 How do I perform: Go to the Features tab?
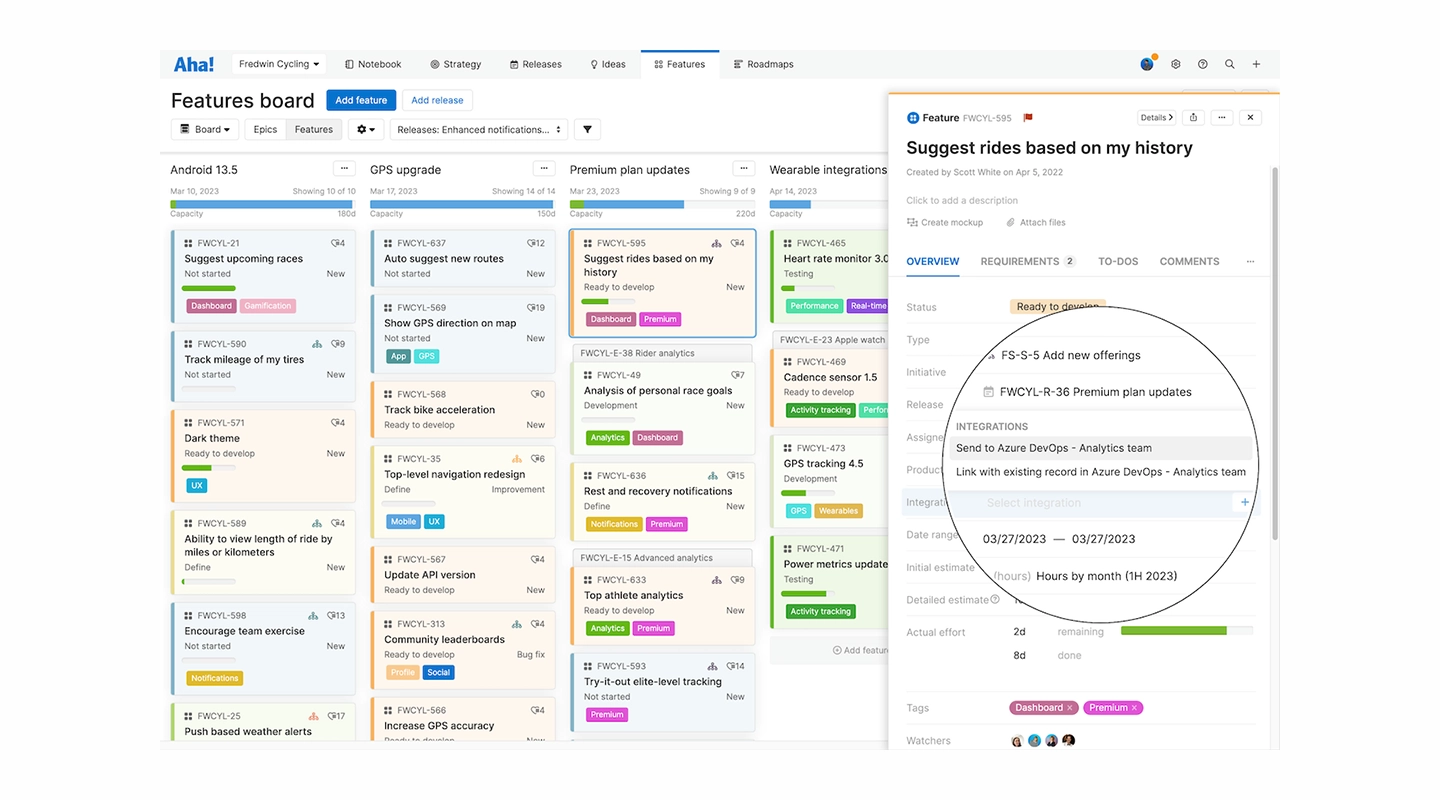tap(680, 64)
